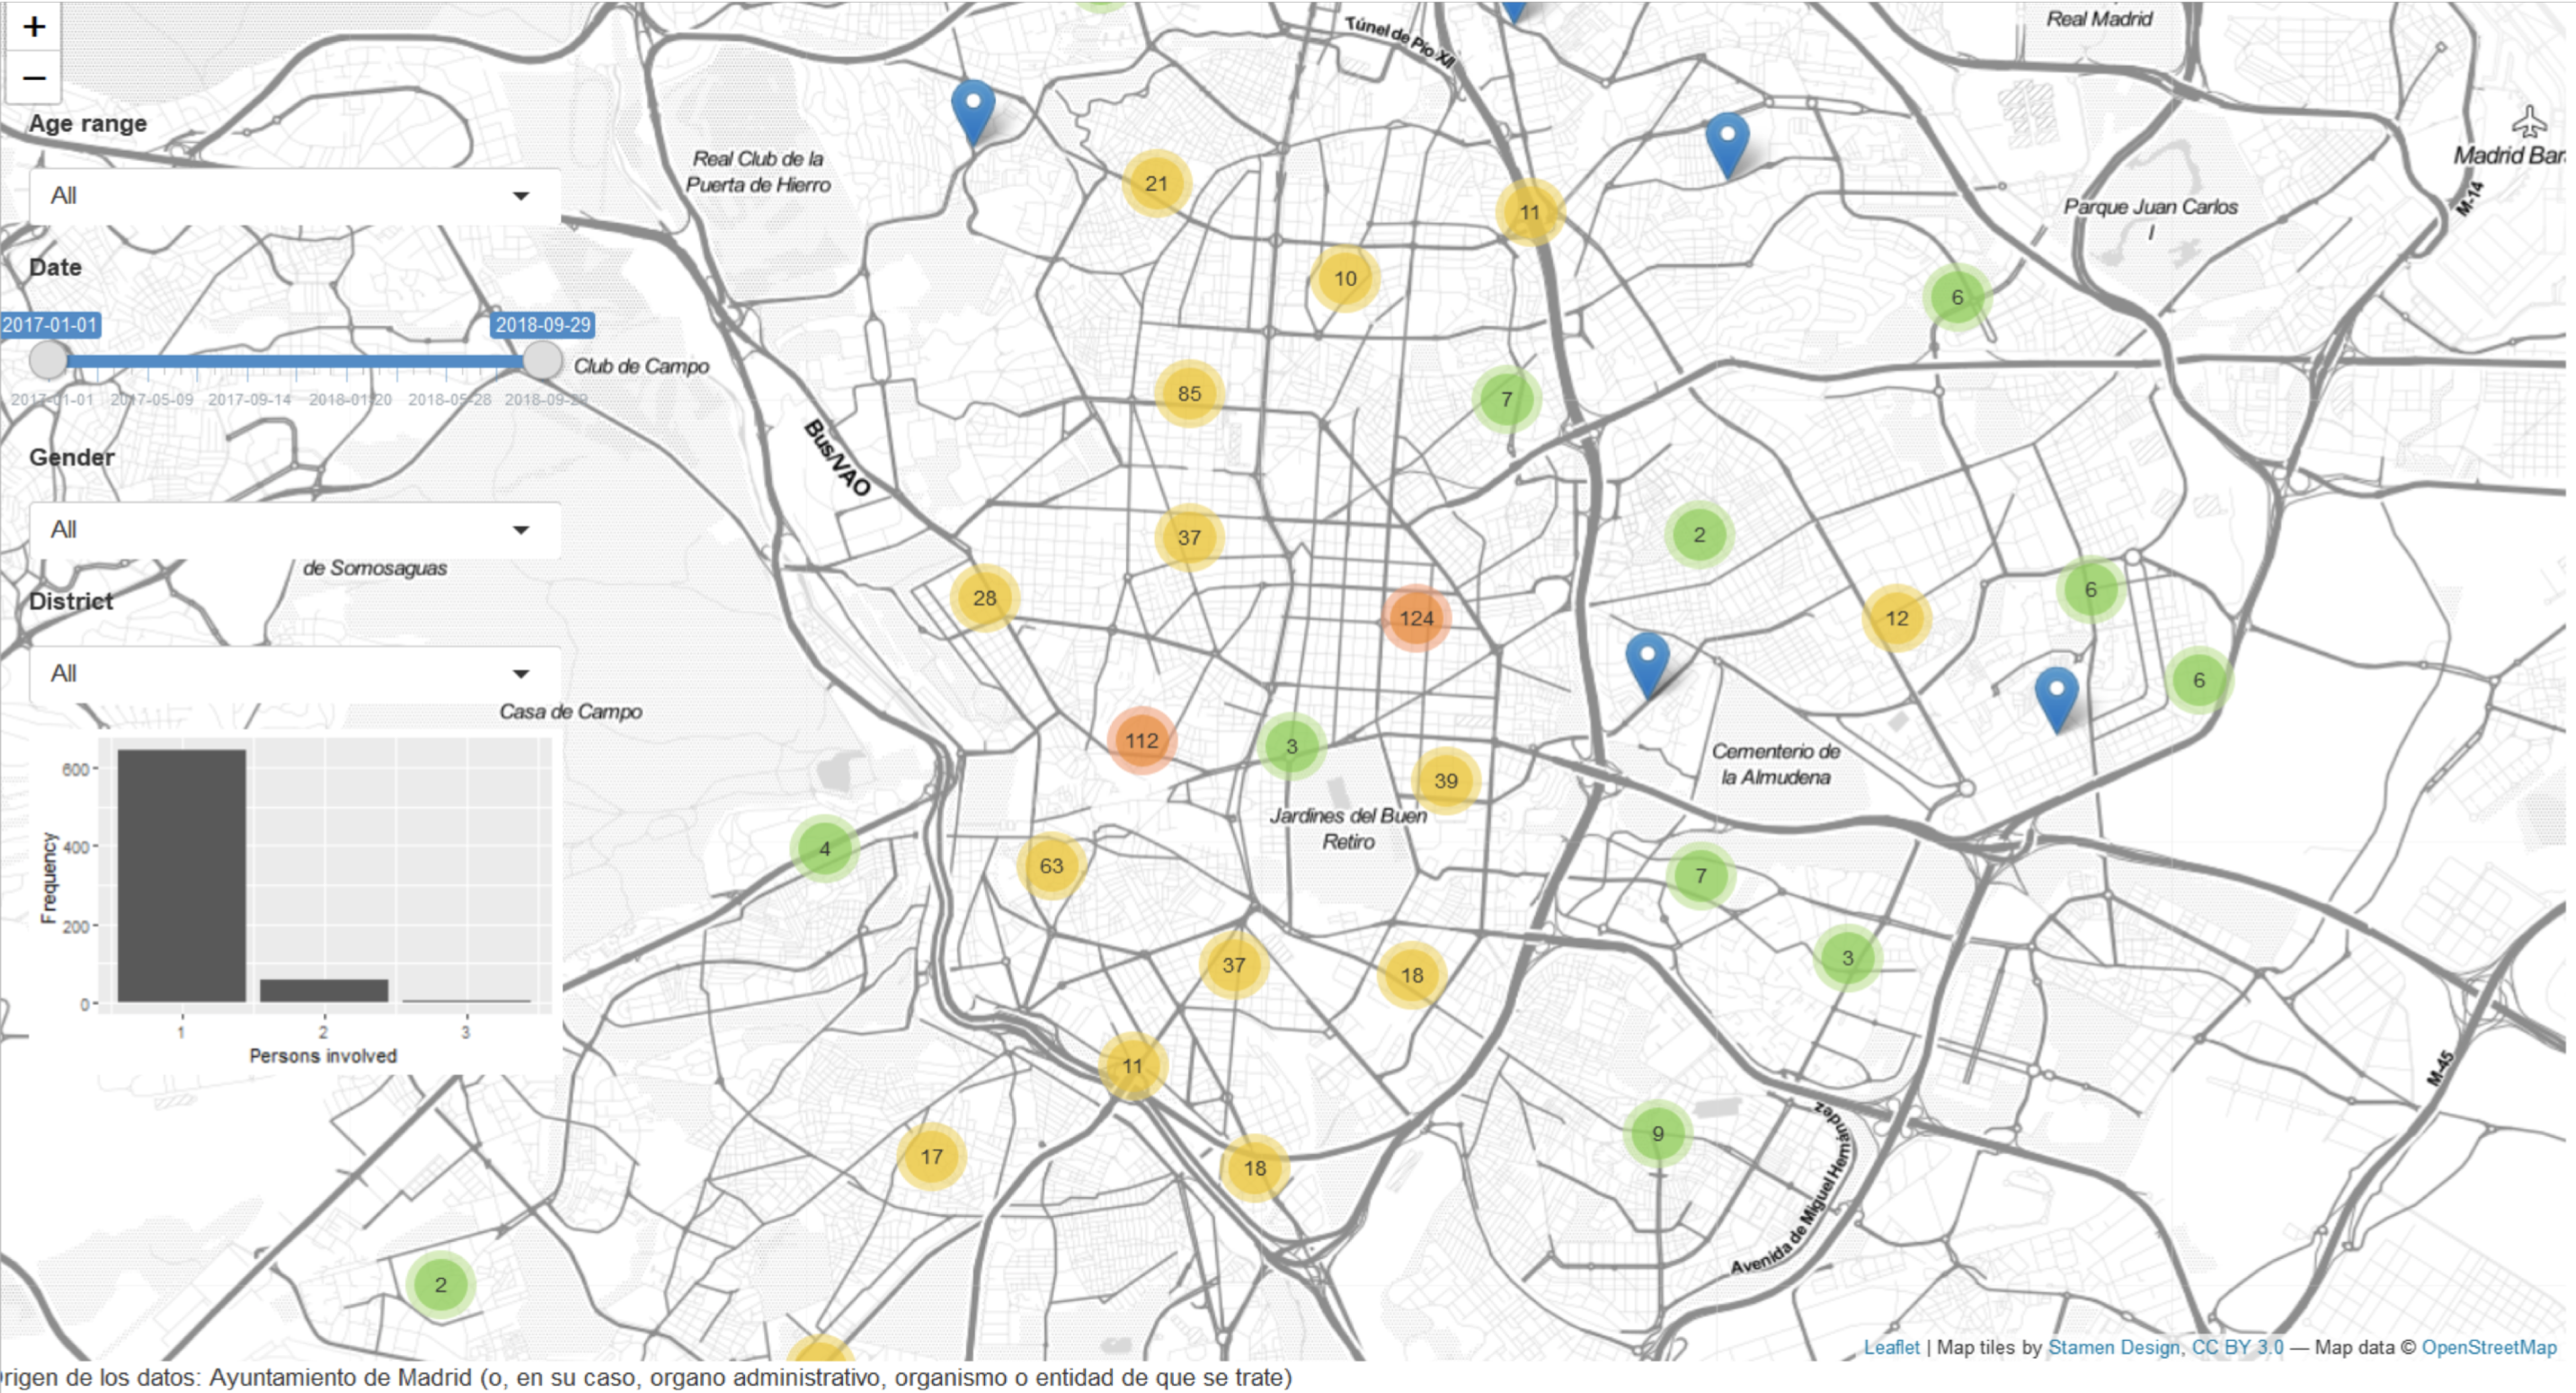Expand the District dropdown
This screenshot has width=2576, height=1393.
(294, 674)
